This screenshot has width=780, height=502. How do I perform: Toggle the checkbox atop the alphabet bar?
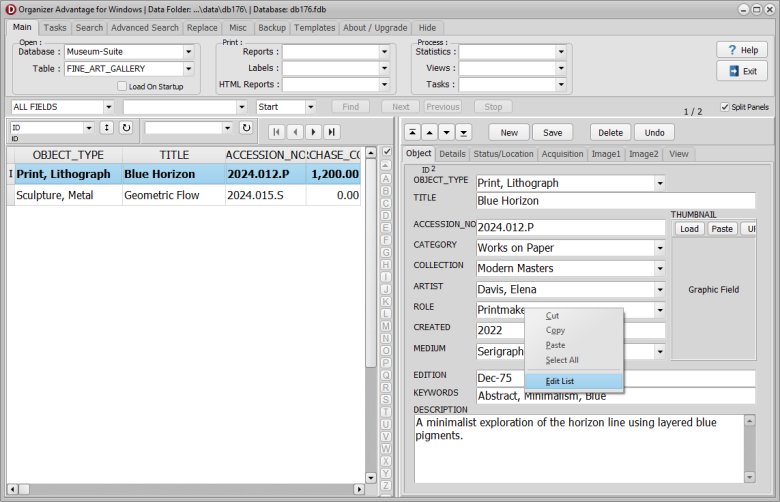point(385,152)
